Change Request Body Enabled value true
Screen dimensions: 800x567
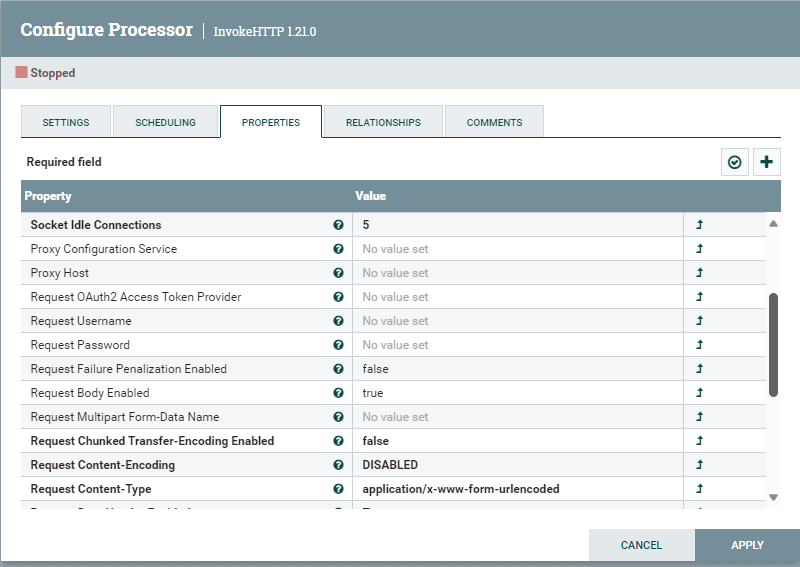(517, 392)
